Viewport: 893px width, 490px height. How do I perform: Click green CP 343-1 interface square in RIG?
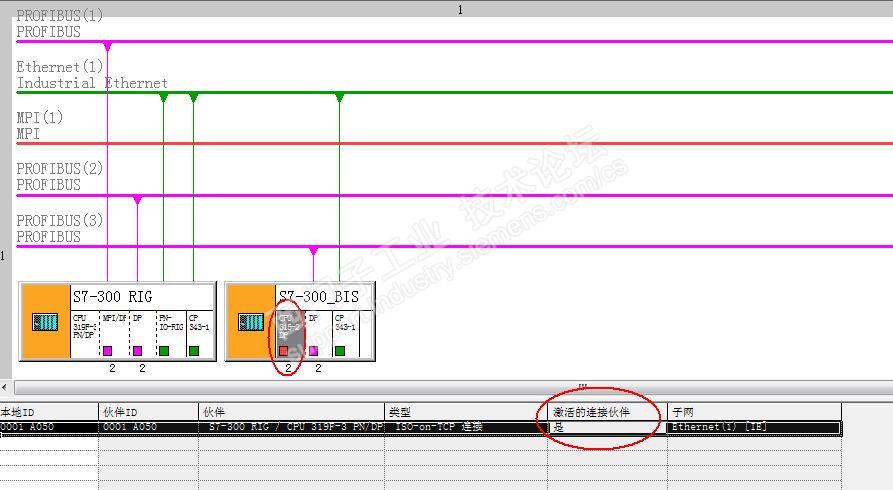(194, 351)
